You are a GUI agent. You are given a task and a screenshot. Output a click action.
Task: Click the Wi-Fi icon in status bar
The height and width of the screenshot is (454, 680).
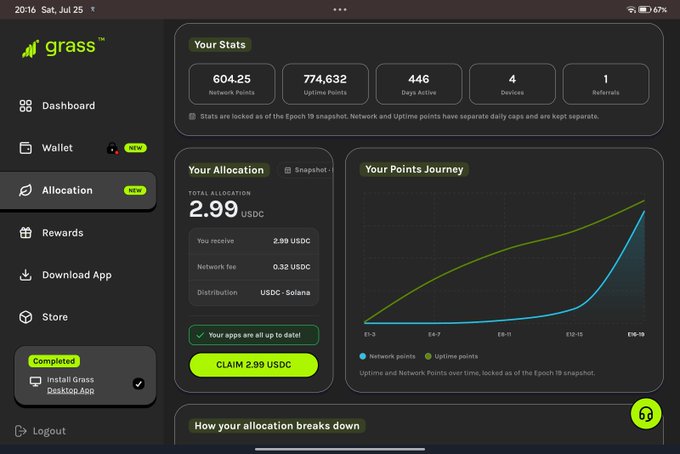(x=631, y=10)
